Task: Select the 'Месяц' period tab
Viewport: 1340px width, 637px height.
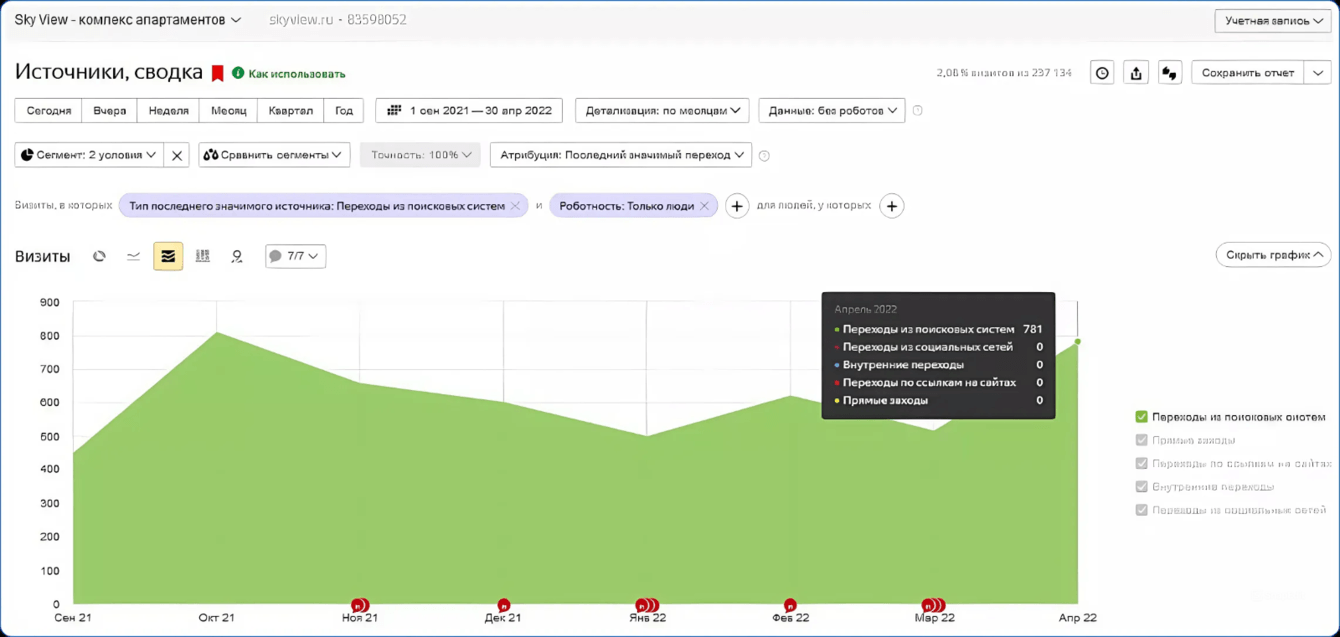Action: pyautogui.click(x=229, y=110)
